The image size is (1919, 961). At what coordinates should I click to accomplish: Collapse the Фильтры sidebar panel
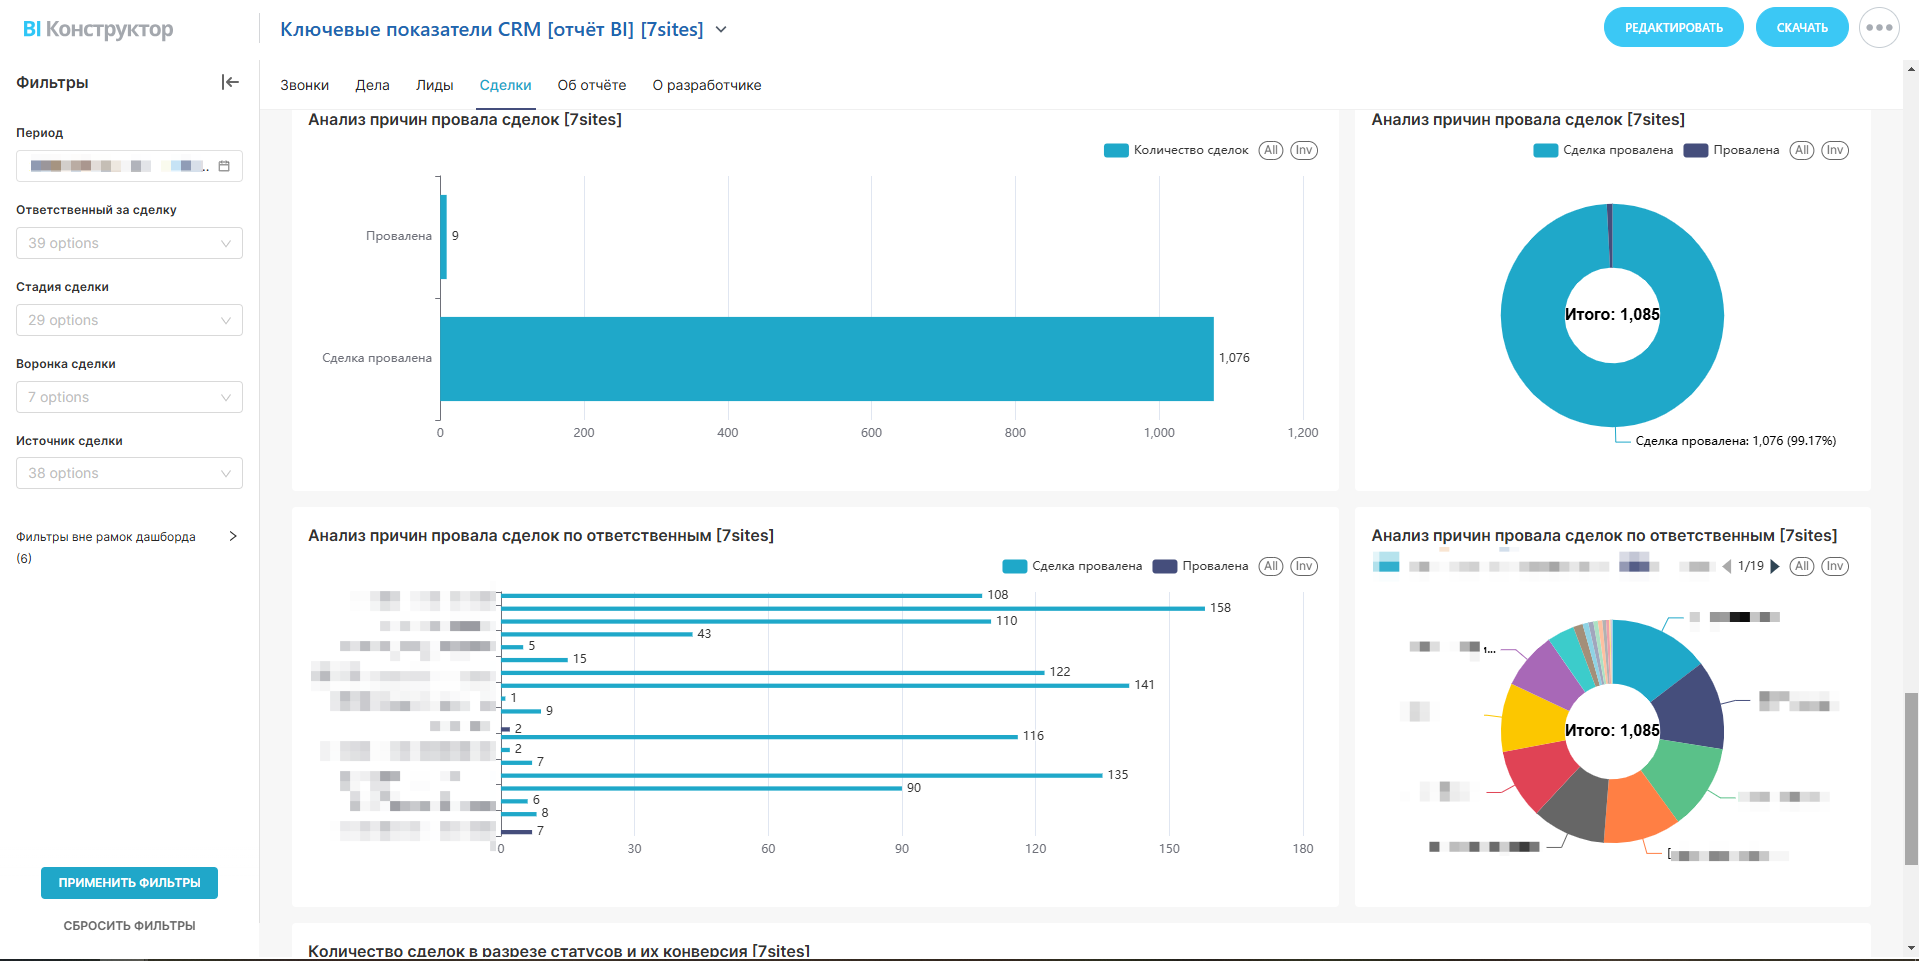[230, 82]
